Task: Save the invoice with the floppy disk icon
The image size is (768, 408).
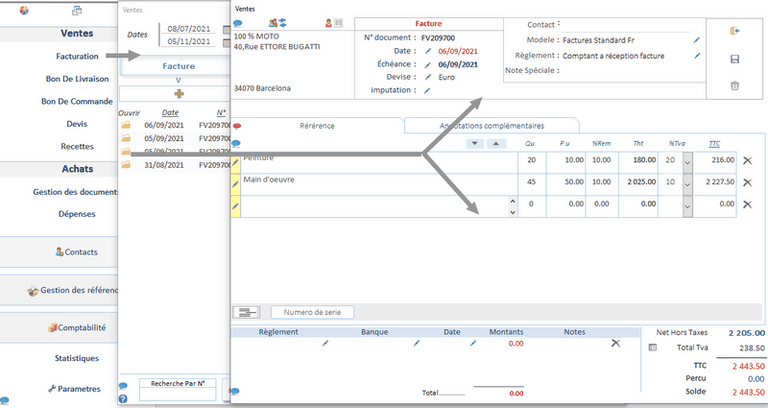Action: pyautogui.click(x=735, y=59)
